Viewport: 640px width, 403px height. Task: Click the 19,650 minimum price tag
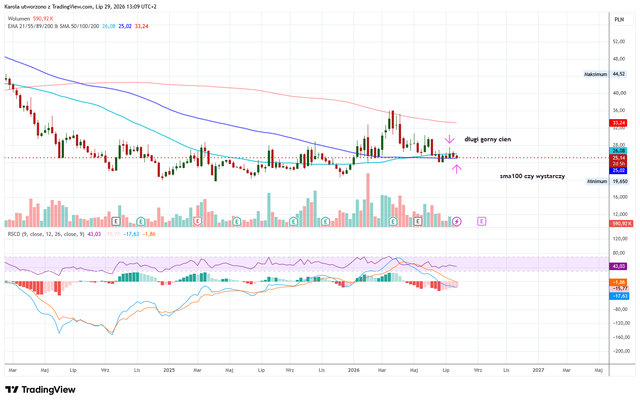coord(620,181)
